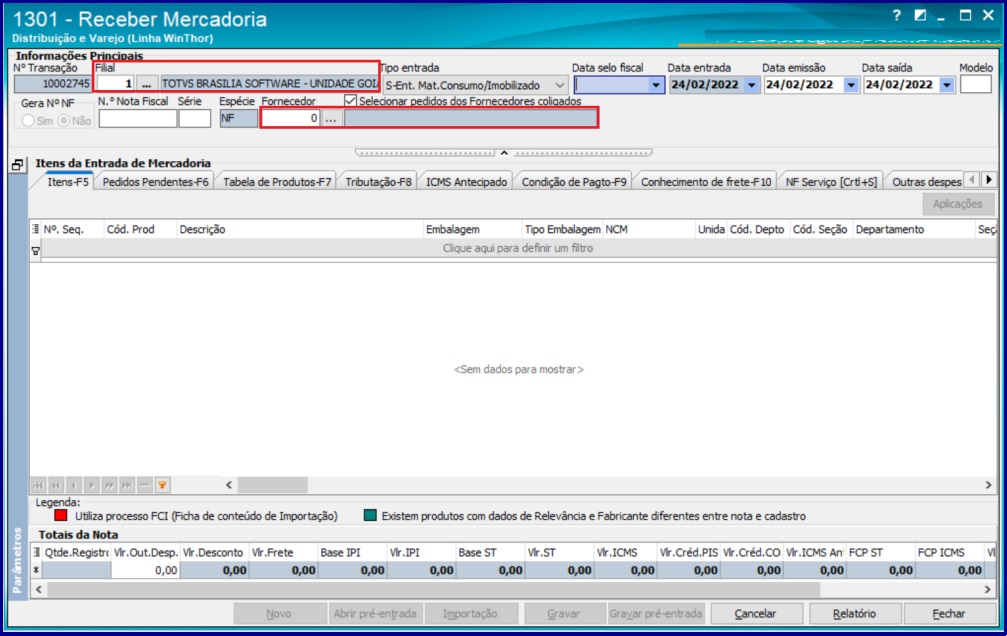Open Data saída date picker arrow
This screenshot has height=636, width=1007.
pos(947,85)
